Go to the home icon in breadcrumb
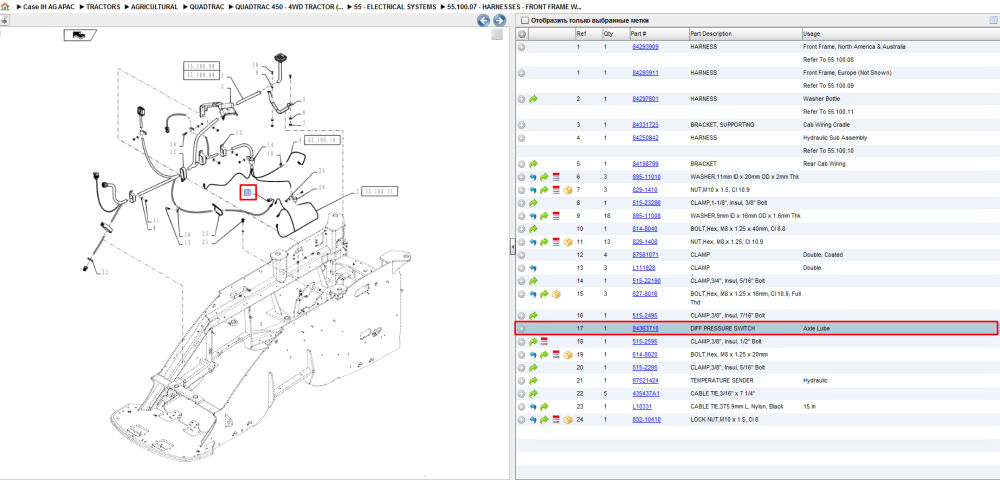The image size is (1000, 480). pos(4,6)
